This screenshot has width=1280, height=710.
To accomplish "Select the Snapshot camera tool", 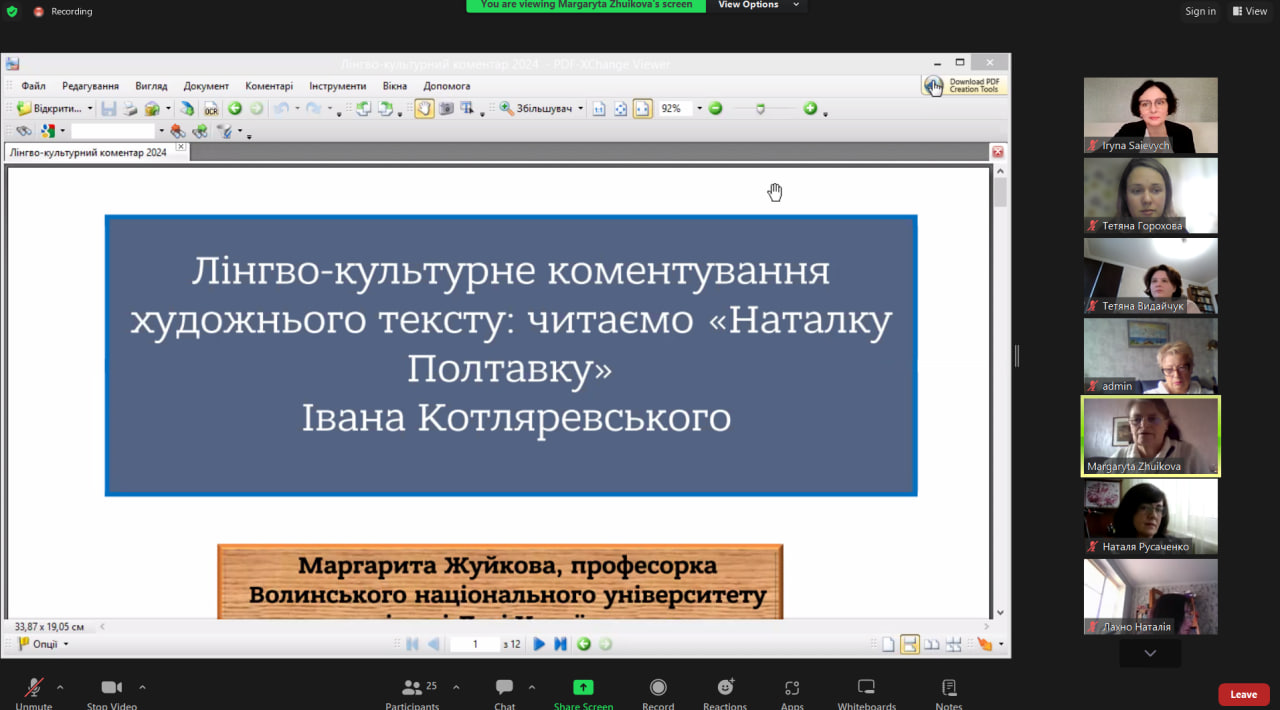I will pyautogui.click(x=446, y=109).
